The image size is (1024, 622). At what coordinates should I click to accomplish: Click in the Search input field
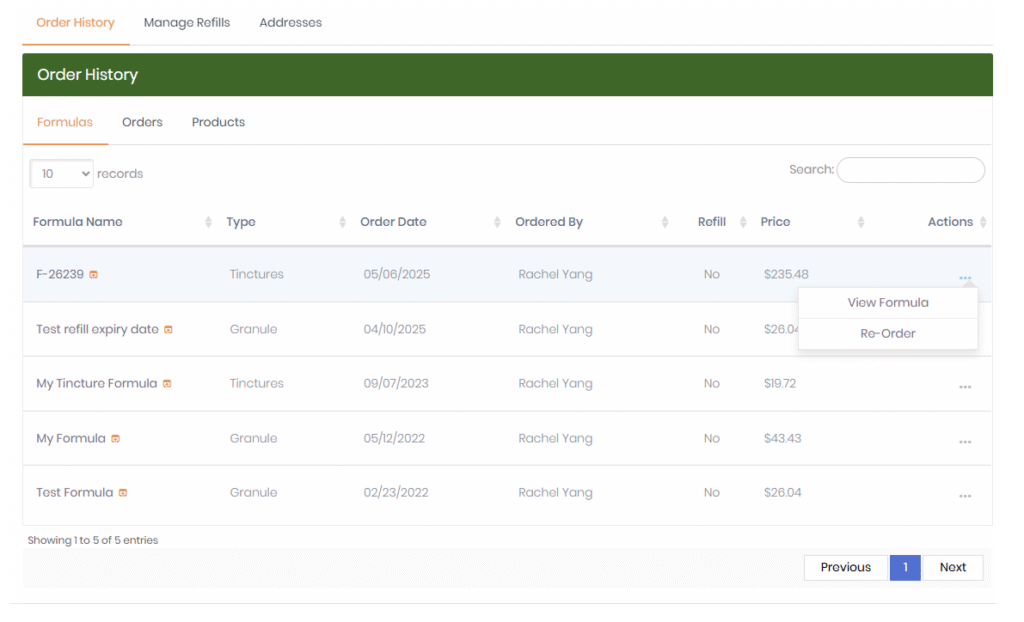(910, 171)
